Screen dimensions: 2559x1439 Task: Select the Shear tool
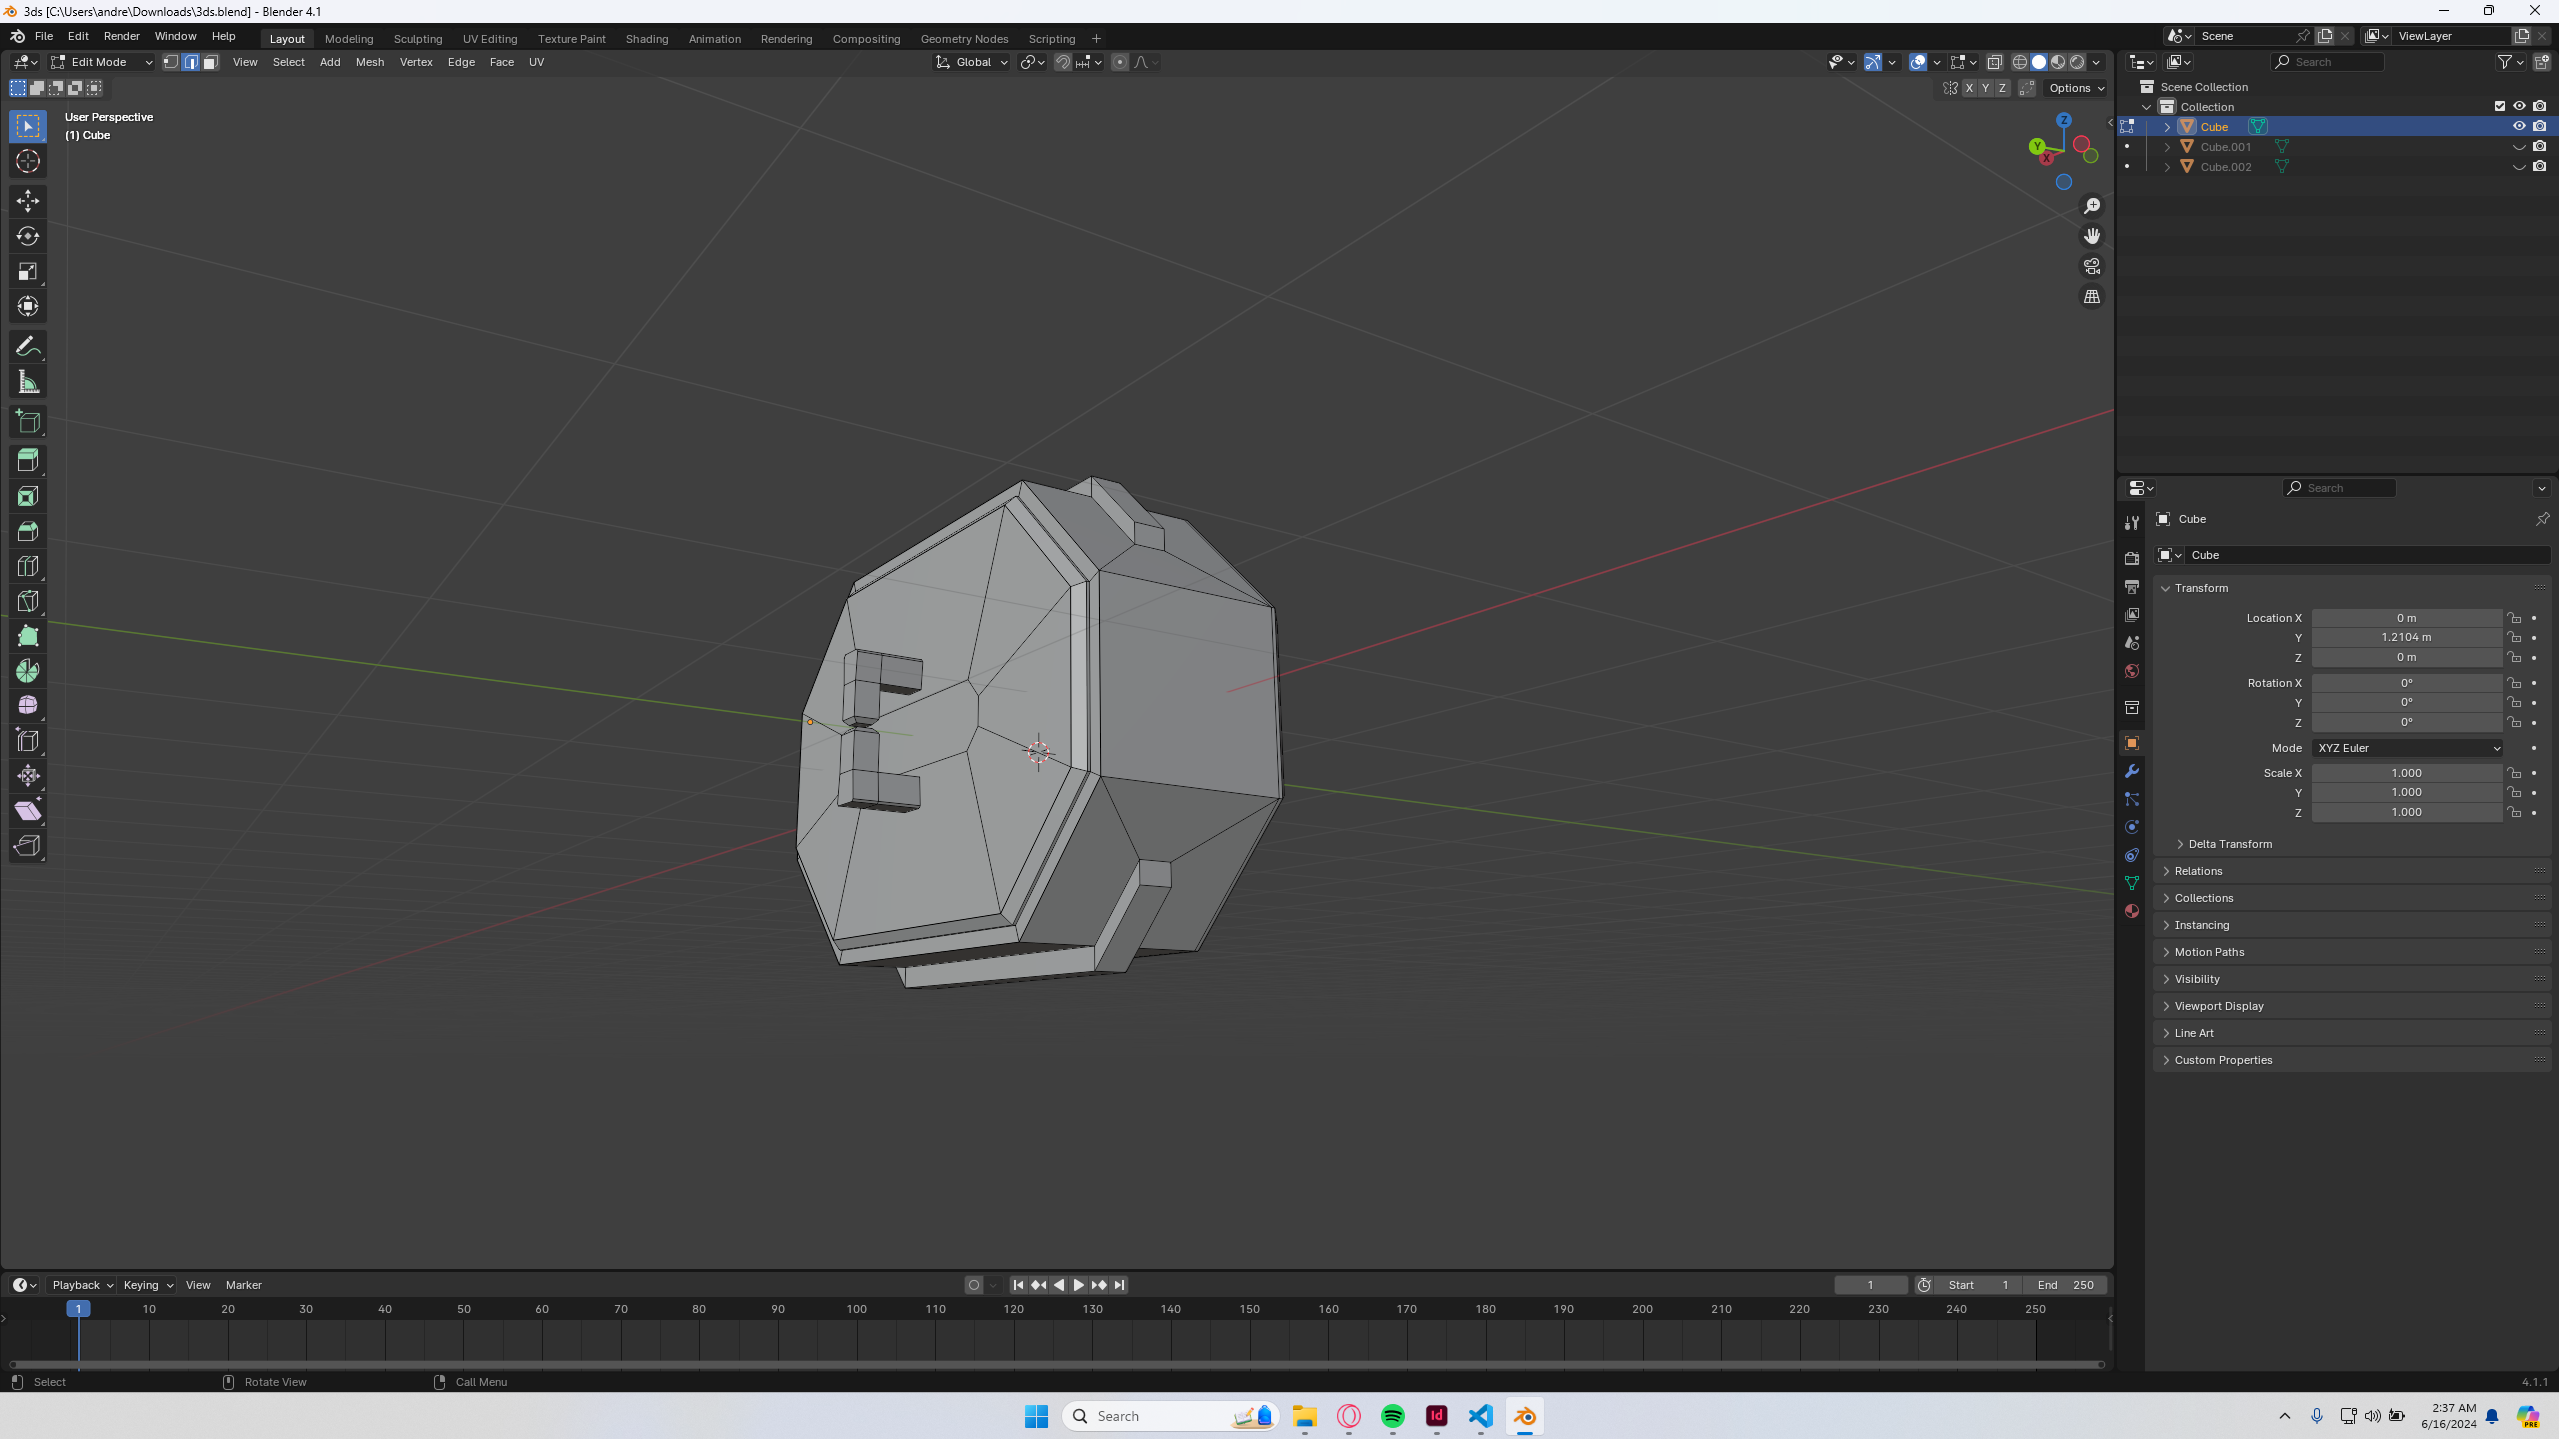click(28, 811)
